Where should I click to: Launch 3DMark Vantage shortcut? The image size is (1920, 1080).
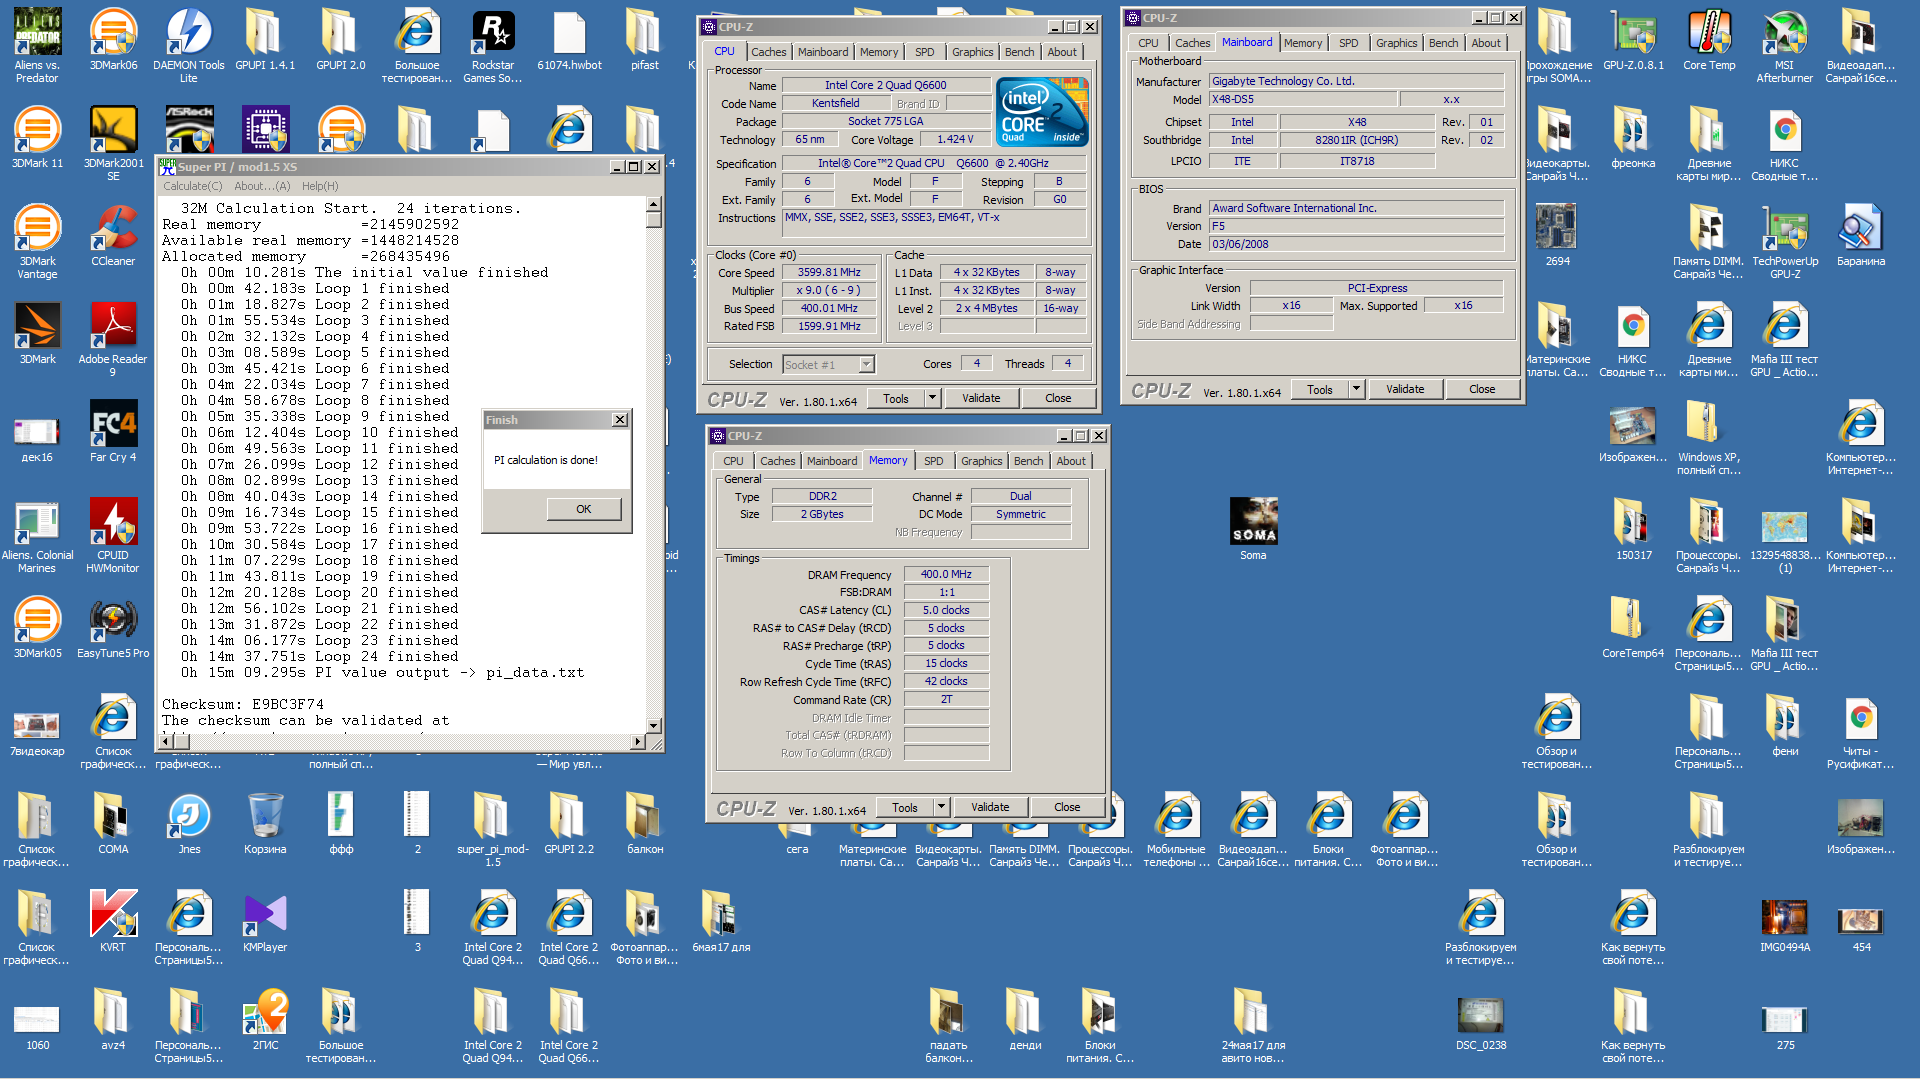37,231
